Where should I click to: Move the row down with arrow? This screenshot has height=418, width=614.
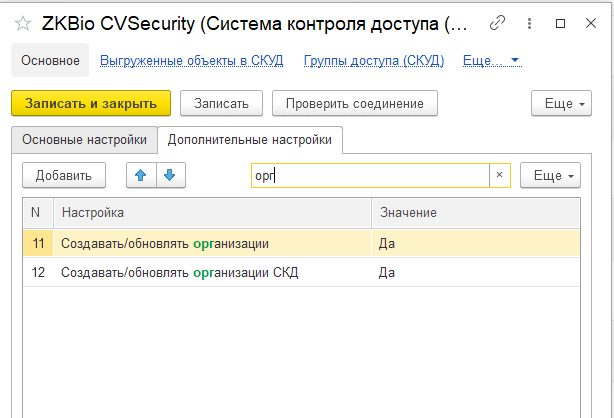click(170, 175)
